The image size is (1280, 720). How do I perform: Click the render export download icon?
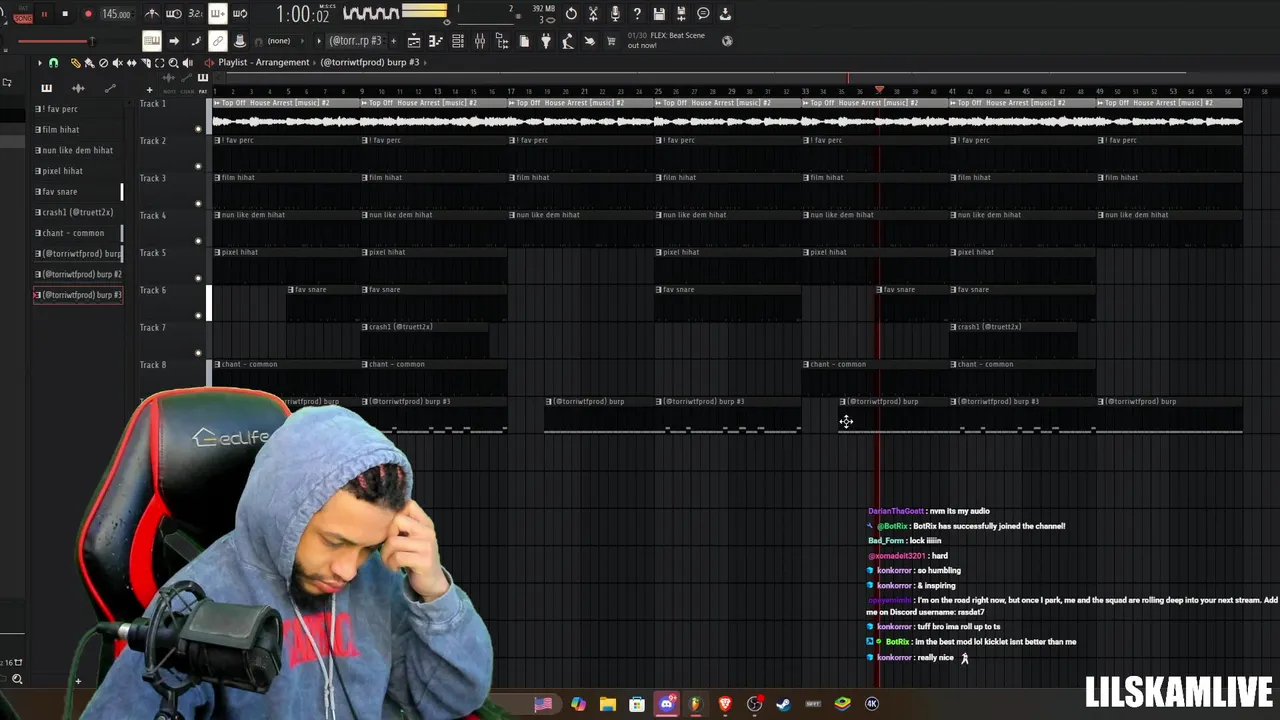click(725, 14)
